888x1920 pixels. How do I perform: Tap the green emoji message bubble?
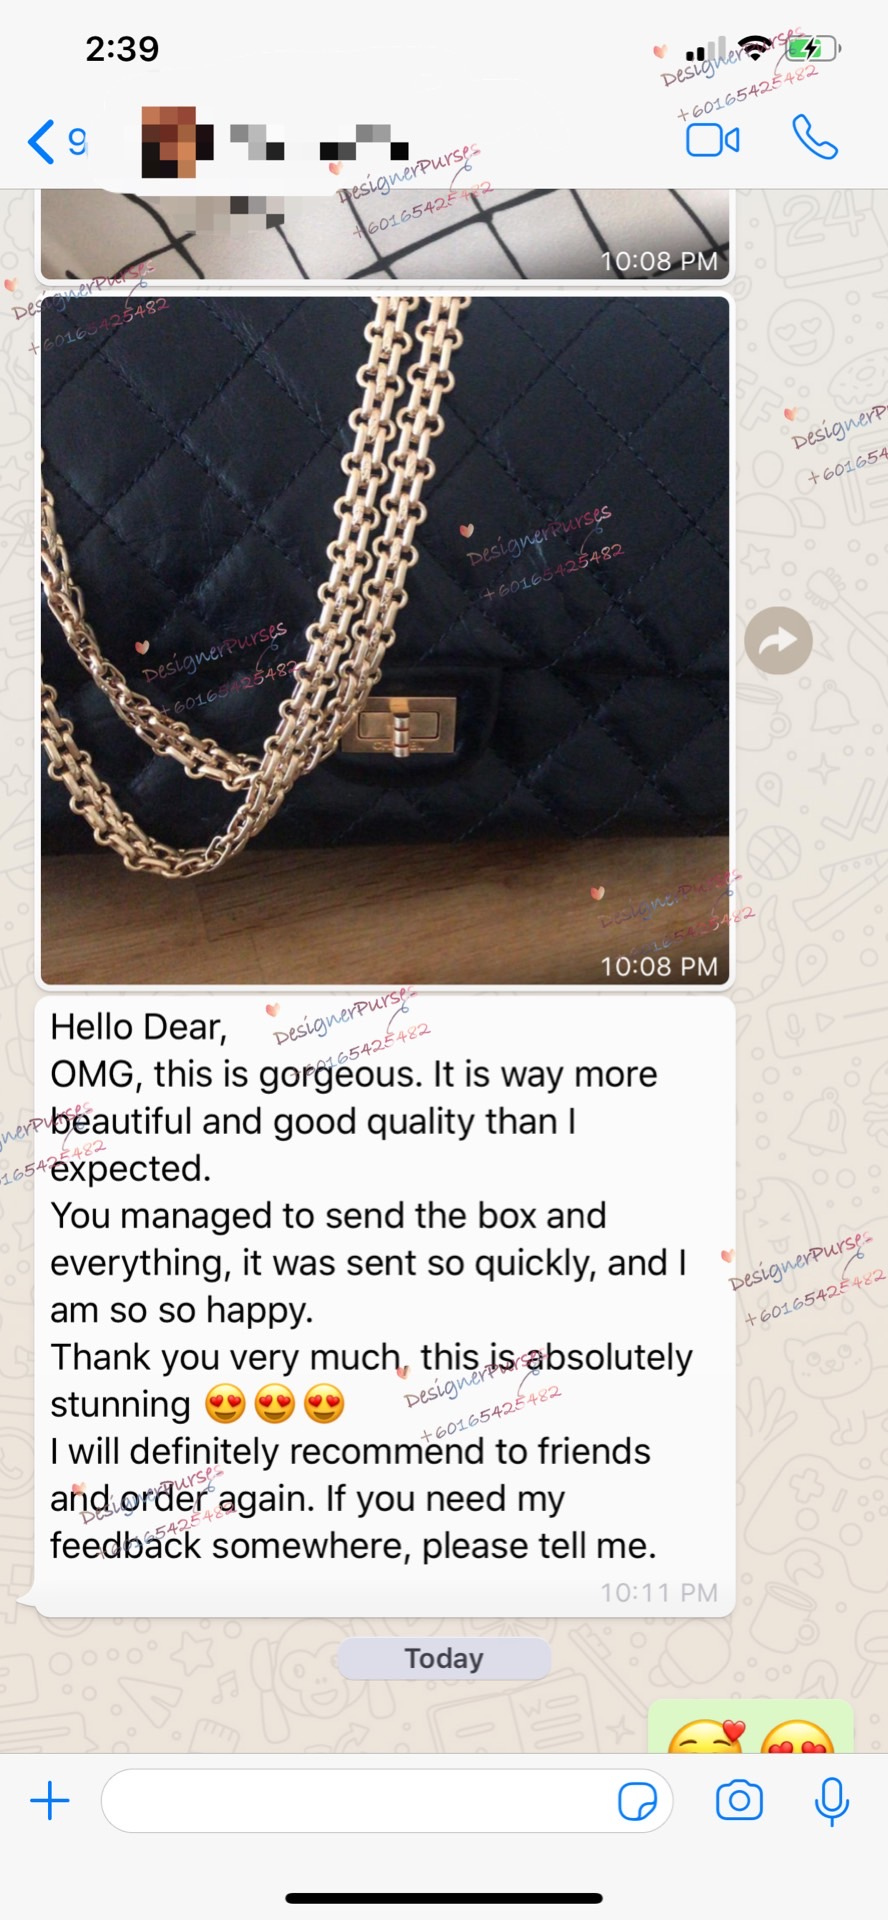(x=751, y=1727)
